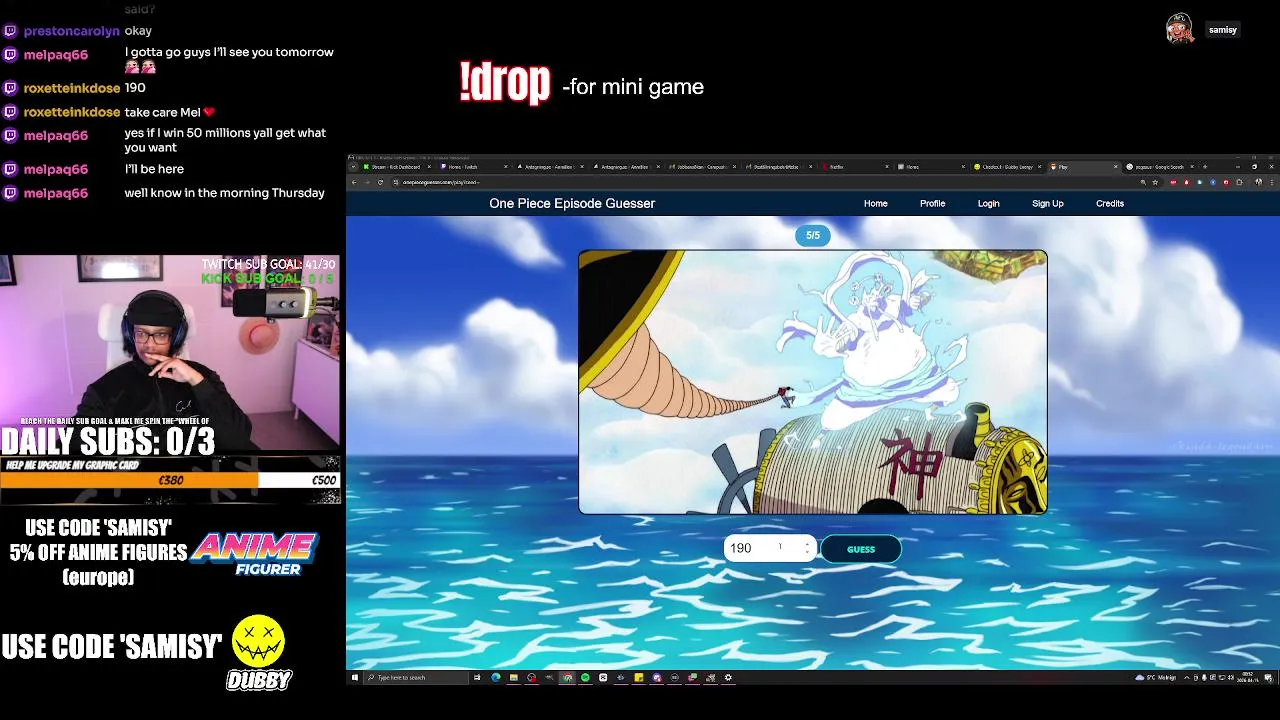Click roxetteinkdose's '190' chat message
The image size is (1280, 720).
click(x=135, y=88)
